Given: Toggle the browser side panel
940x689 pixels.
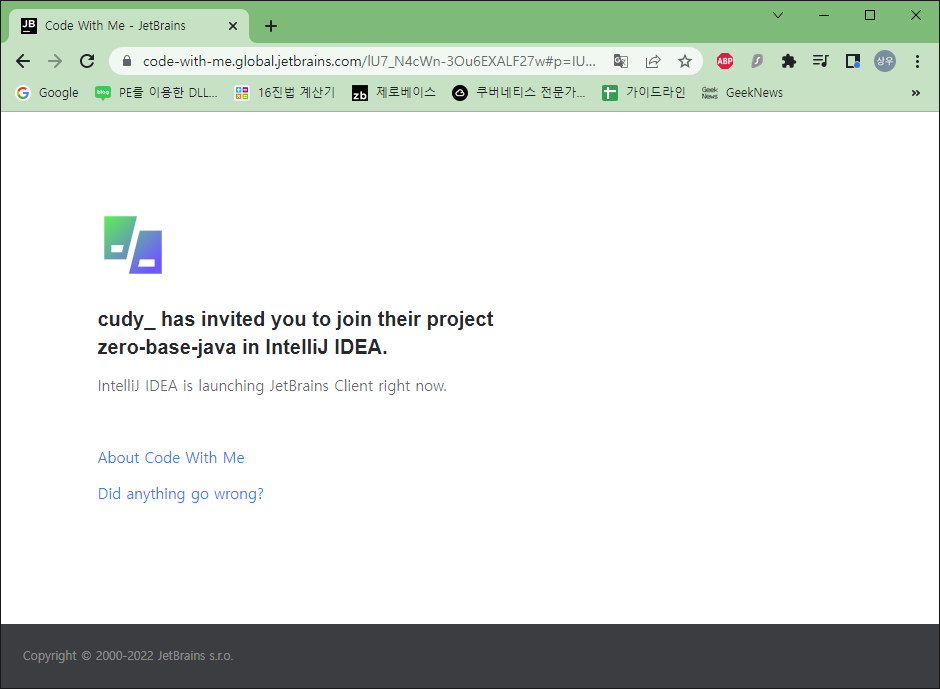Looking at the screenshot, I should (852, 61).
